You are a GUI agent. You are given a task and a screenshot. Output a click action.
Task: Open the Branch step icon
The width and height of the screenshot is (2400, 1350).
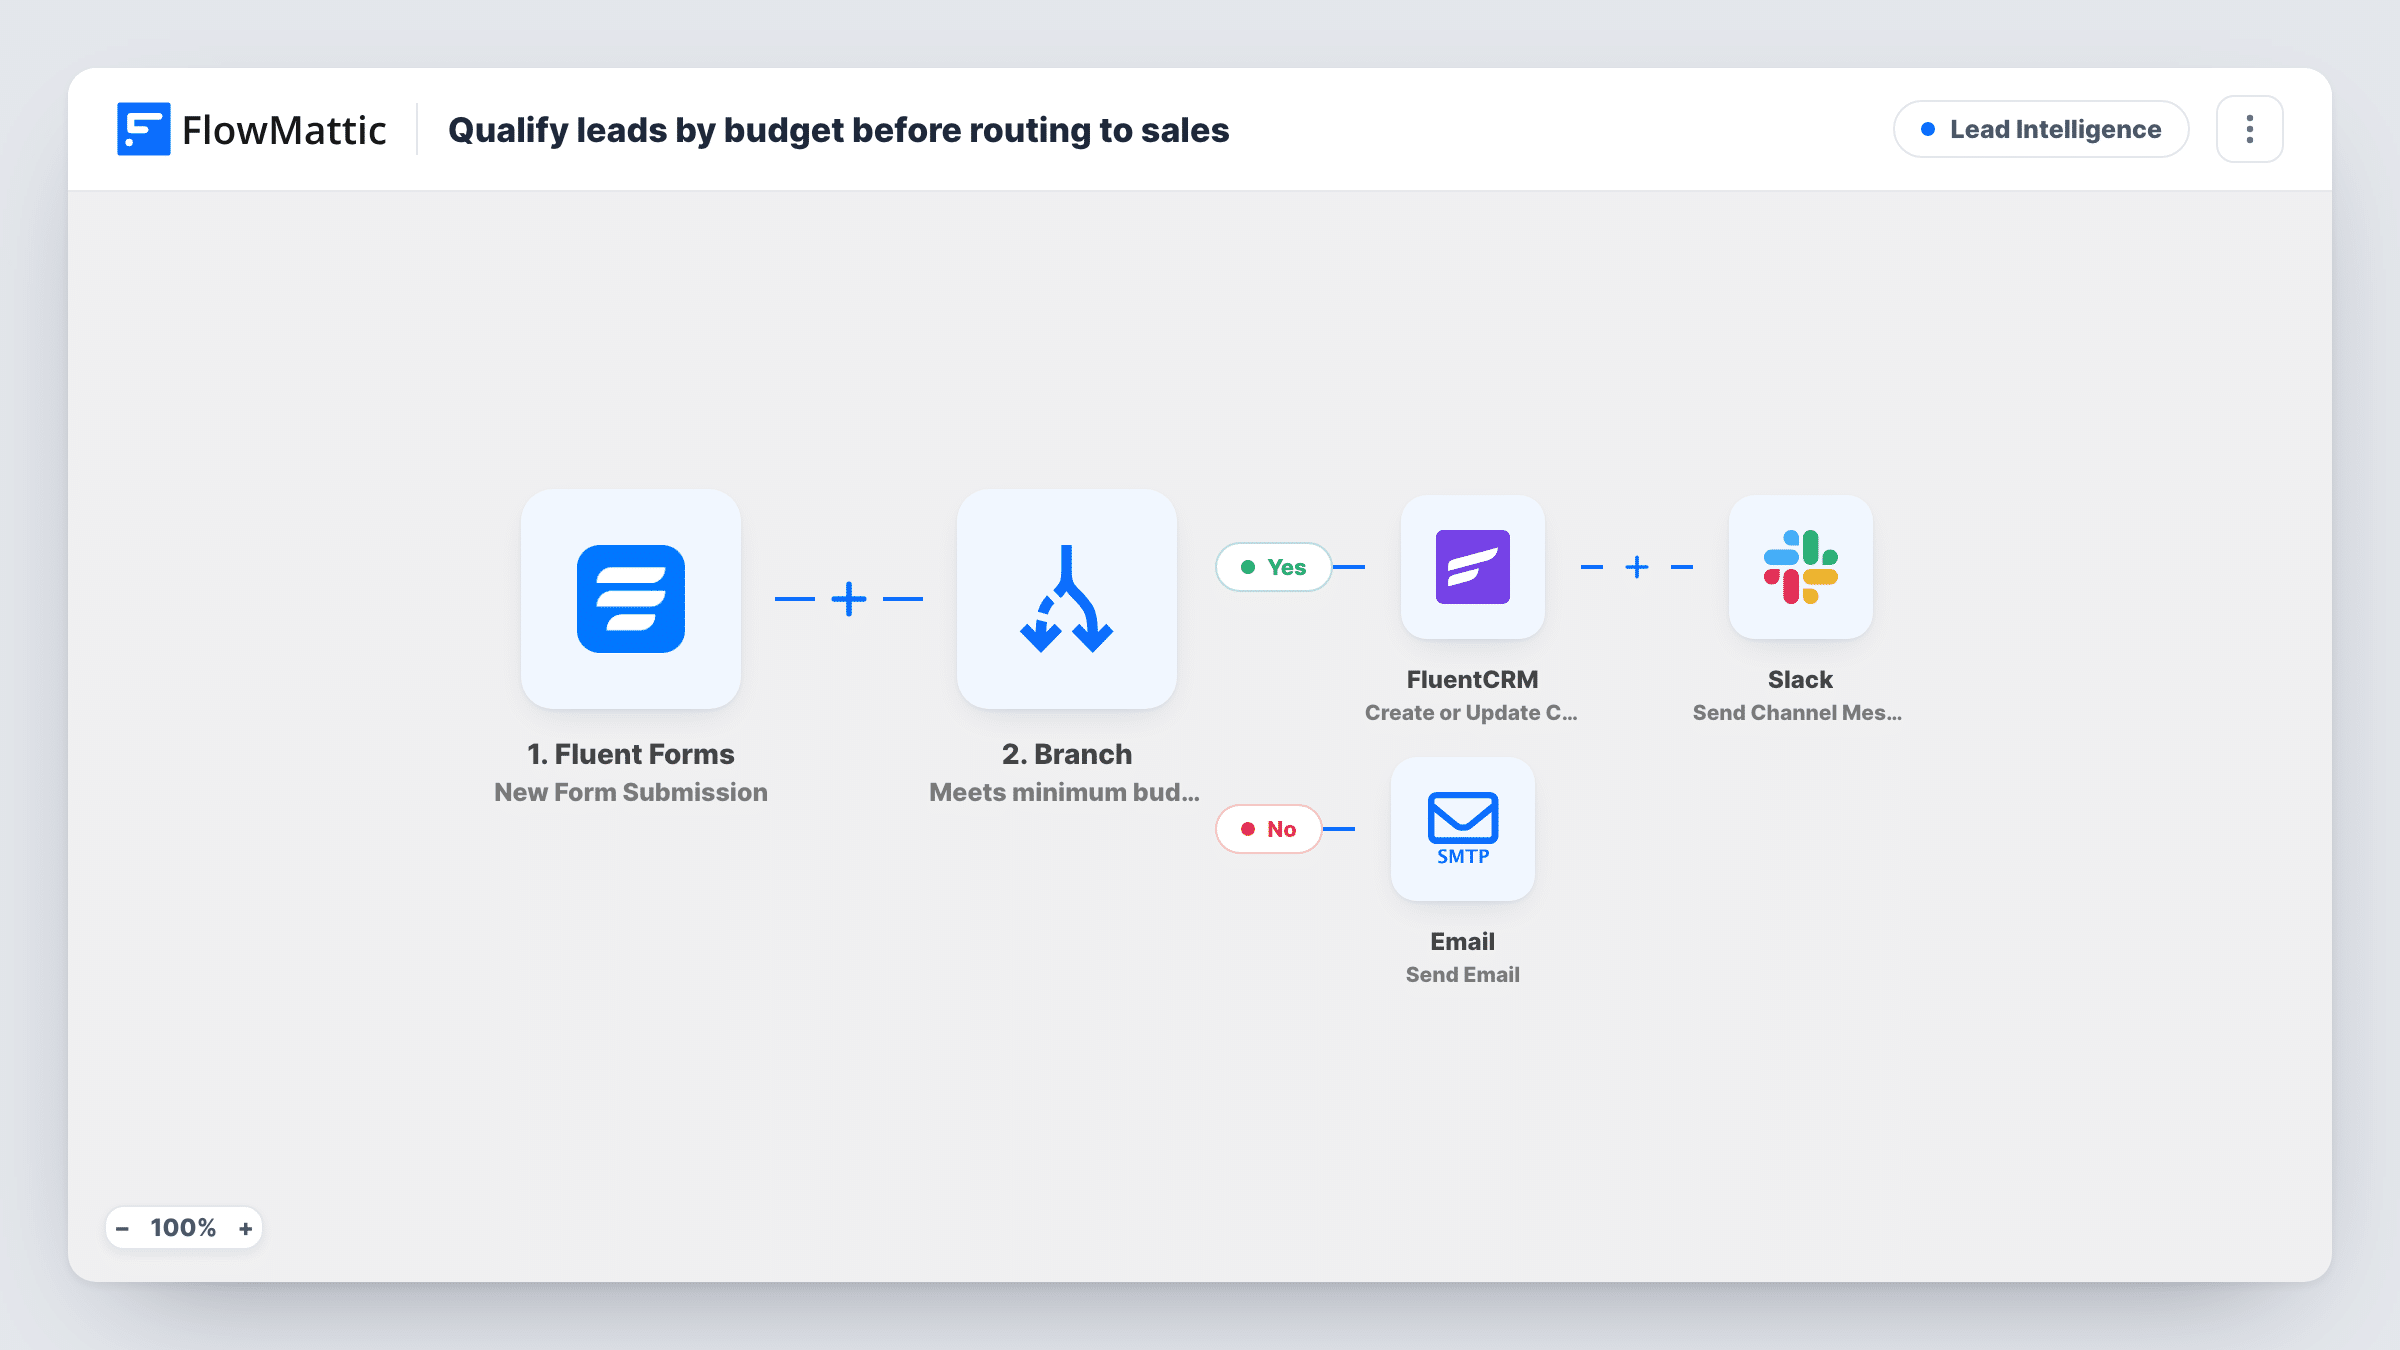point(1067,599)
